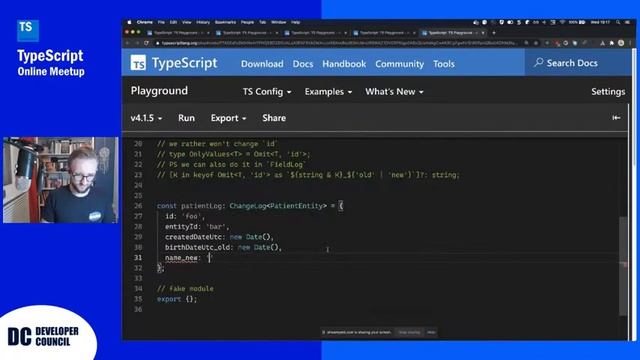Open the Tools link
This screenshot has width=640, height=360.
click(x=444, y=64)
